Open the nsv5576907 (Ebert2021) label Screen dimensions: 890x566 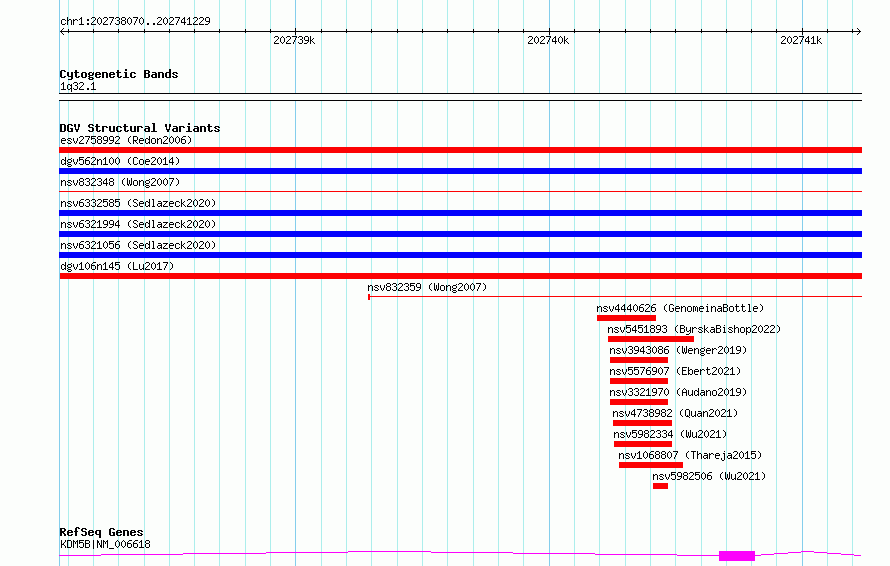675,371
